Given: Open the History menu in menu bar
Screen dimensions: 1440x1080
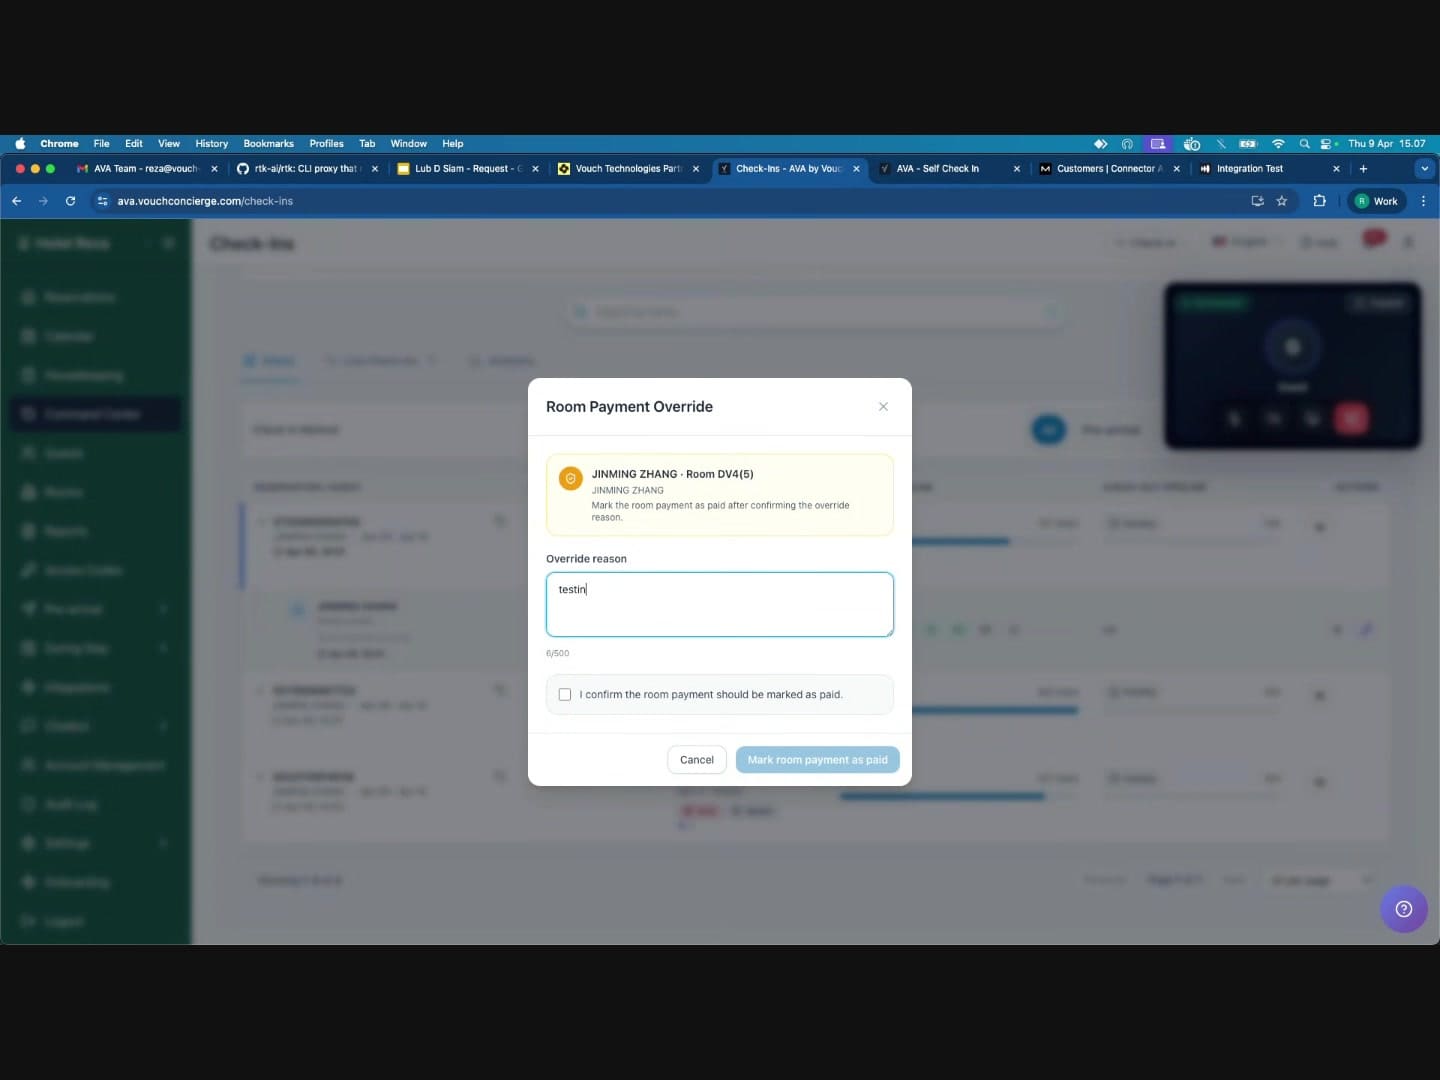Looking at the screenshot, I should pos(211,143).
